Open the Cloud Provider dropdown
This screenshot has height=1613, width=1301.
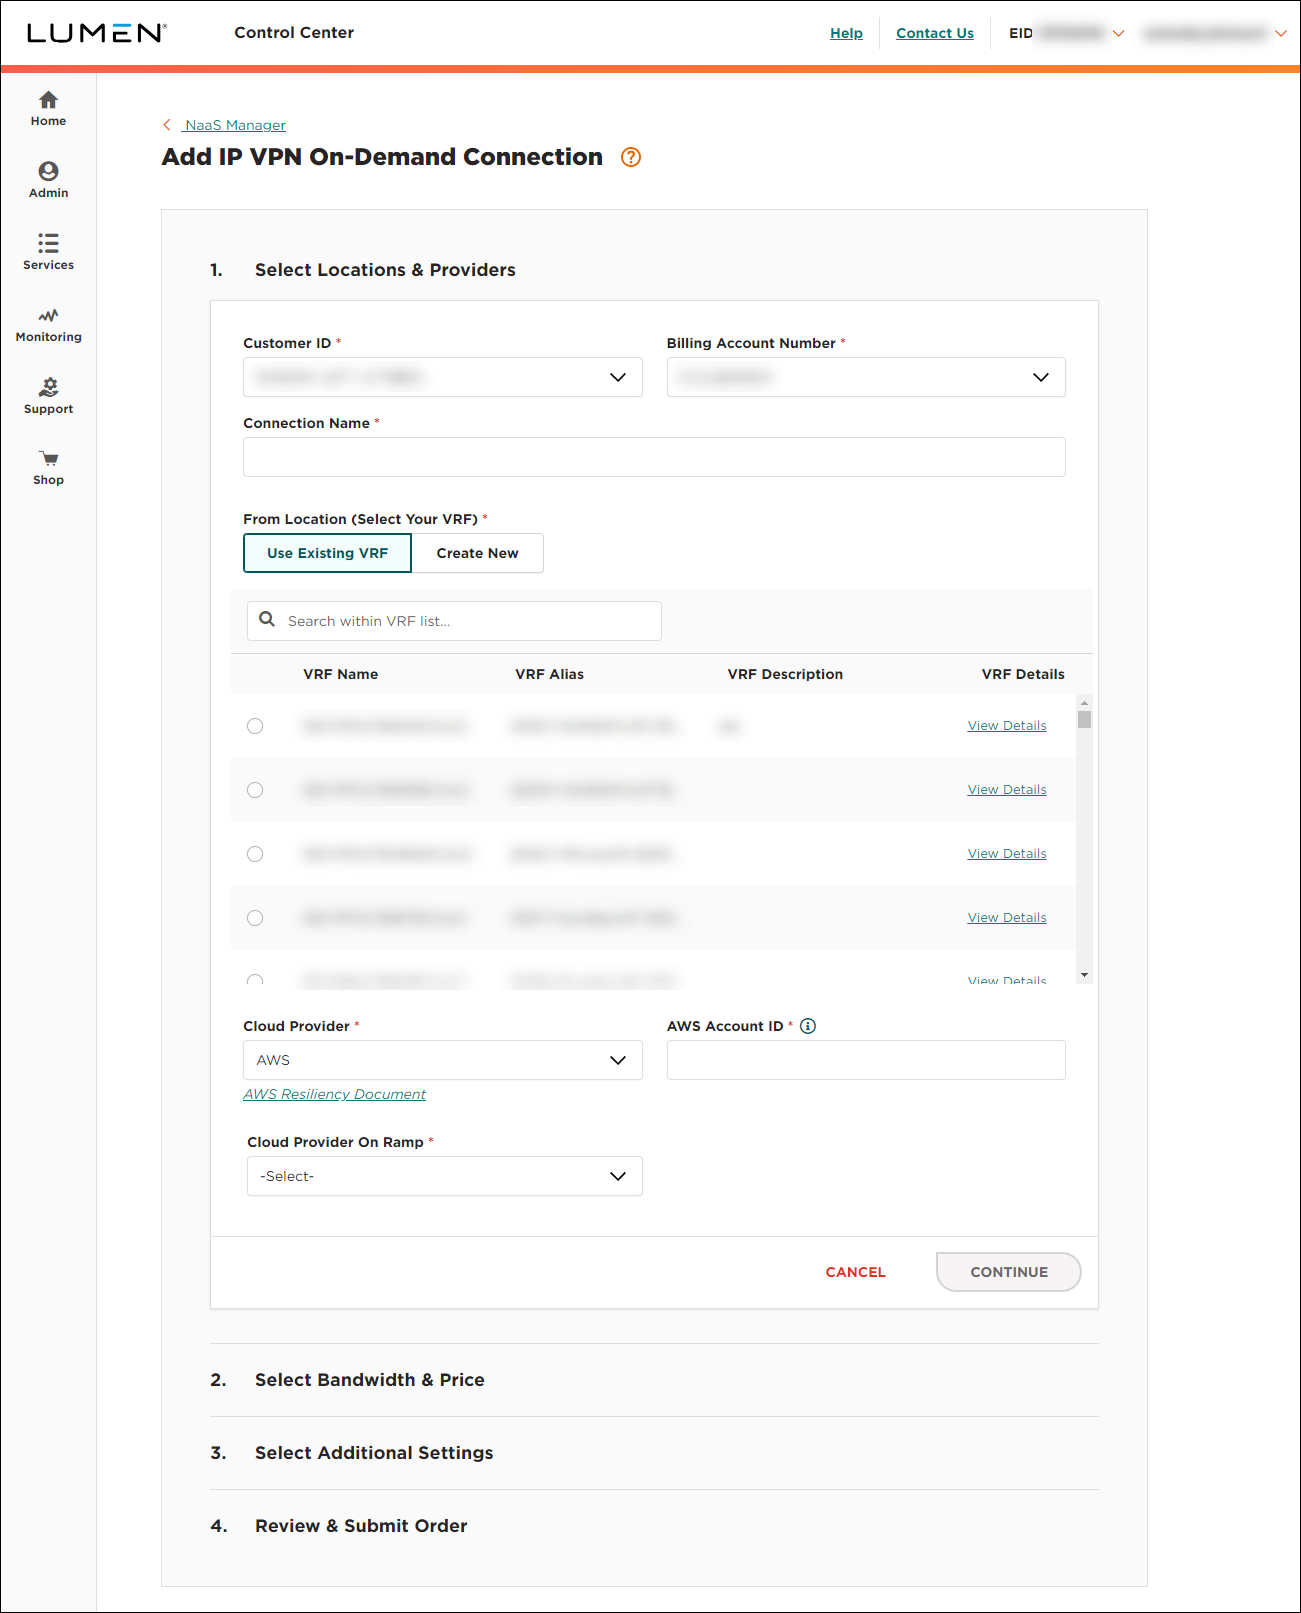pyautogui.click(x=443, y=1060)
